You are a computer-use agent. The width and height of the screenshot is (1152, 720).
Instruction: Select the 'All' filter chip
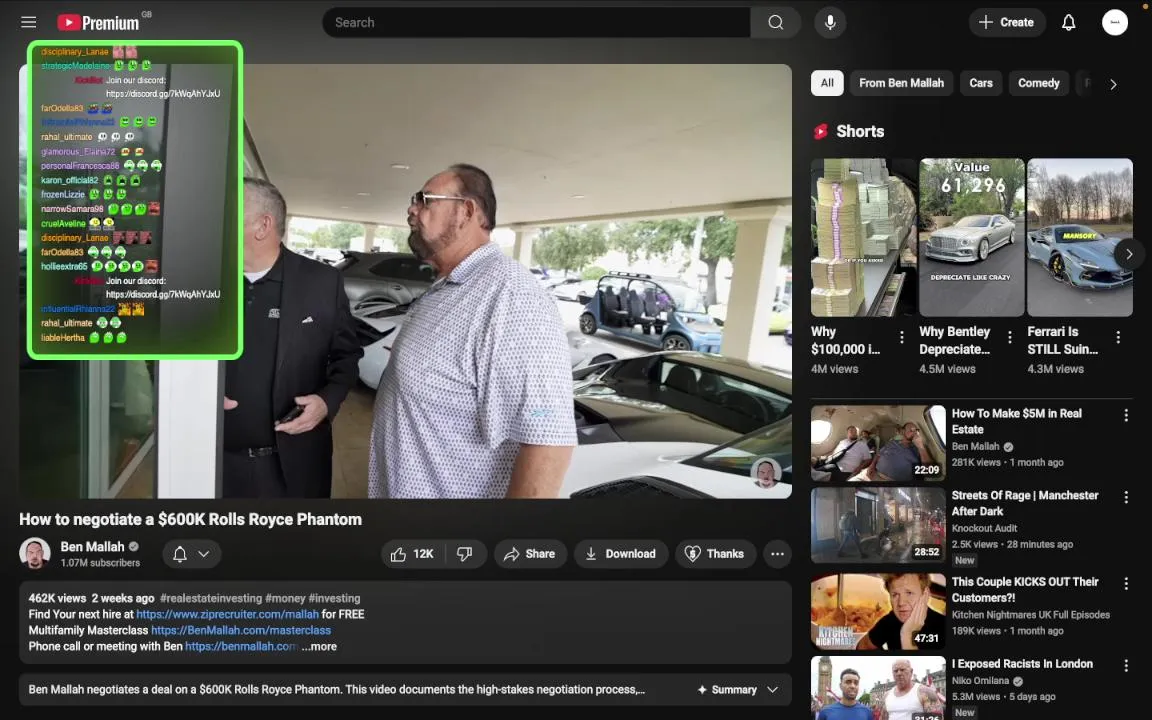[x=827, y=83]
